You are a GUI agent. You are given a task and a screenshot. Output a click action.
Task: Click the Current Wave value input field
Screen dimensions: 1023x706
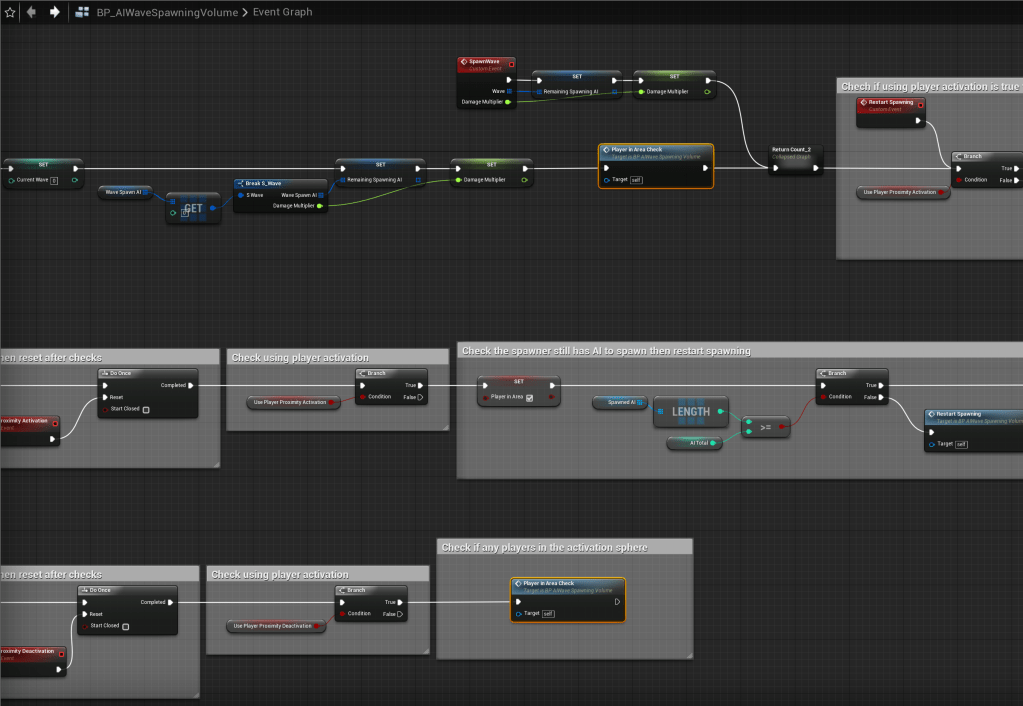[54, 181]
